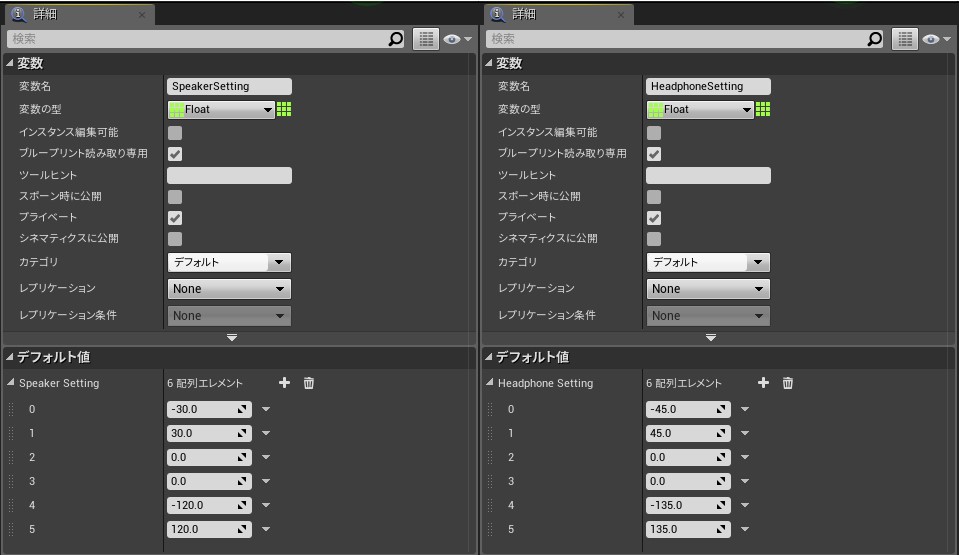The height and width of the screenshot is (555, 959).
Task: Uncheck プライベート checkbox for SpeakerSetting
Action: pyautogui.click(x=175, y=218)
